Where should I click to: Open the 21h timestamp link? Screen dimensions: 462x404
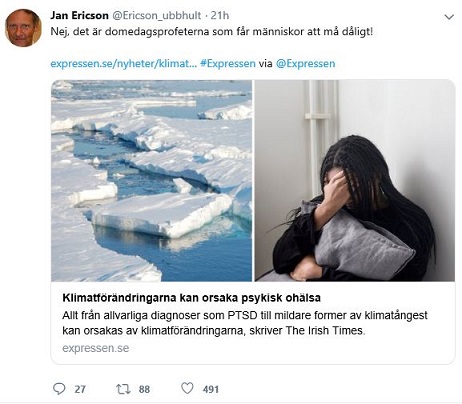(220, 15)
